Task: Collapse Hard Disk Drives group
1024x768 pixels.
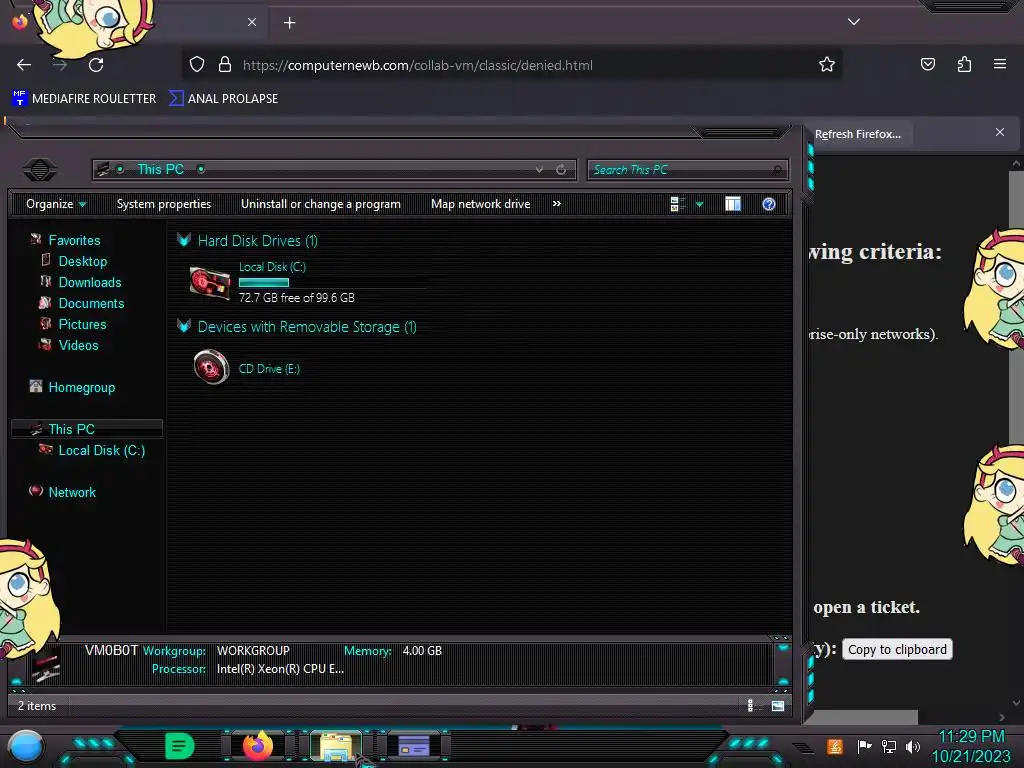Action: click(x=184, y=240)
